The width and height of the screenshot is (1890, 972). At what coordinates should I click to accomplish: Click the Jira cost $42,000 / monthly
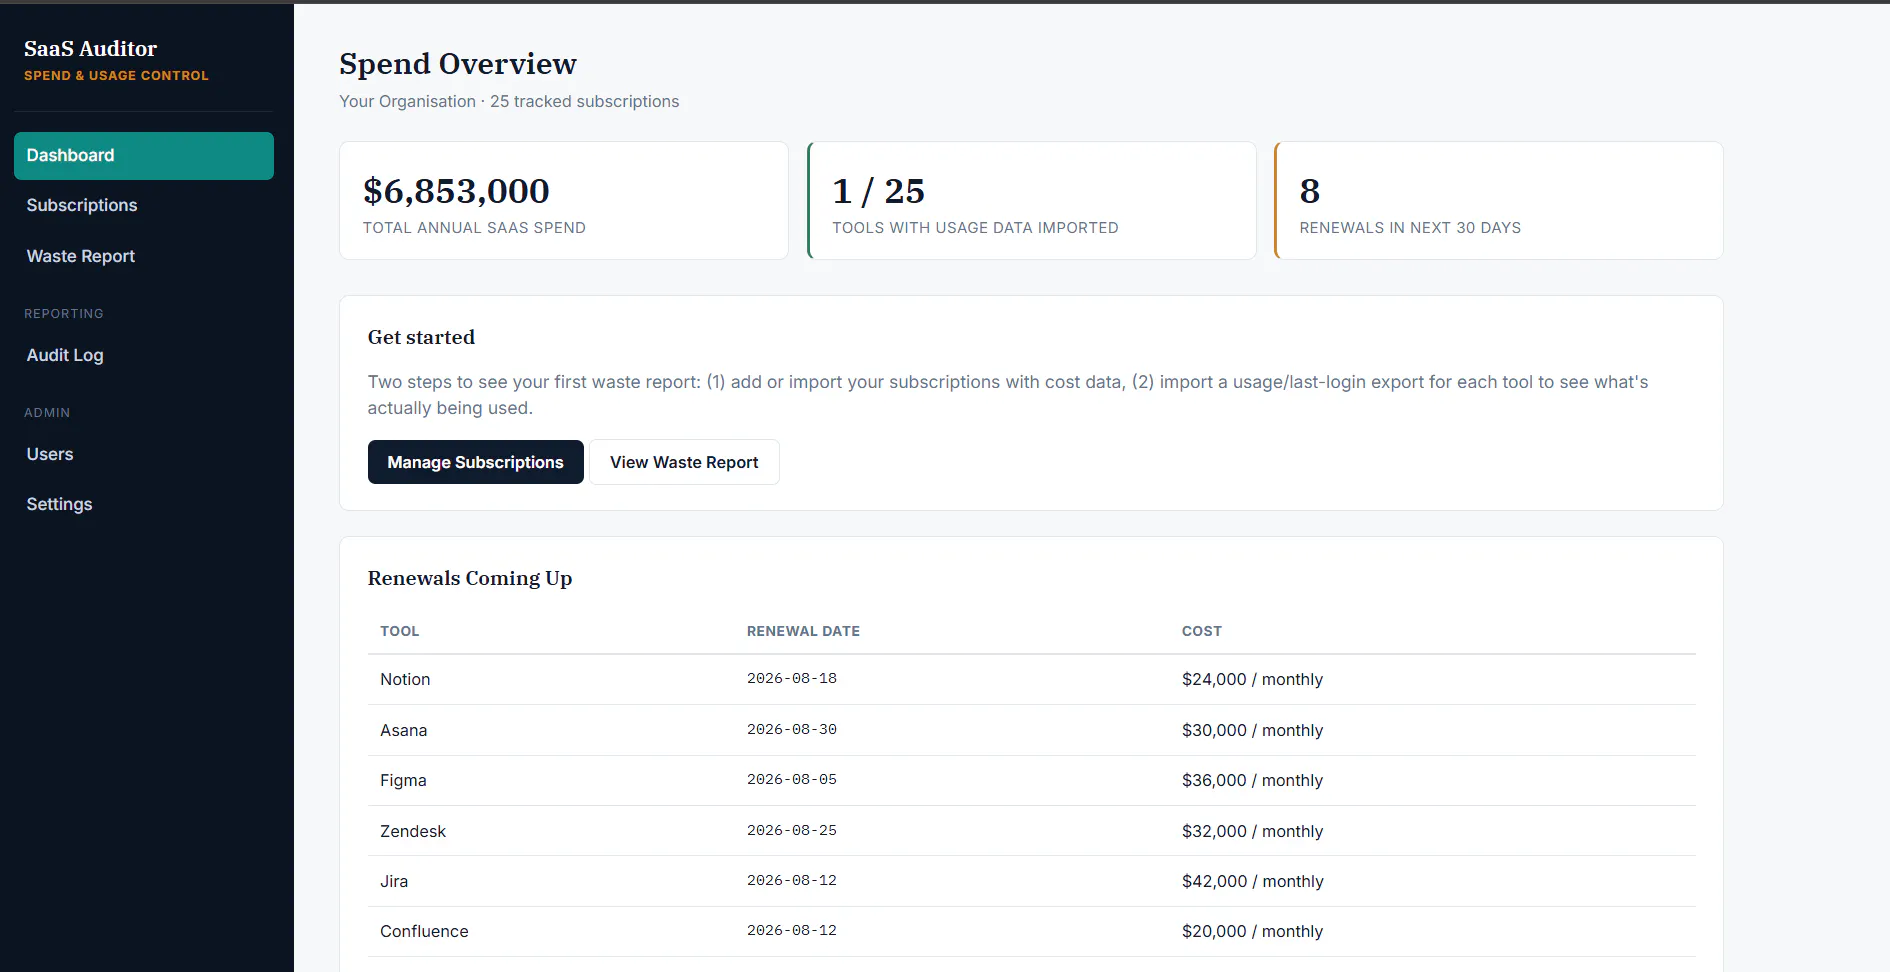pyautogui.click(x=1253, y=881)
